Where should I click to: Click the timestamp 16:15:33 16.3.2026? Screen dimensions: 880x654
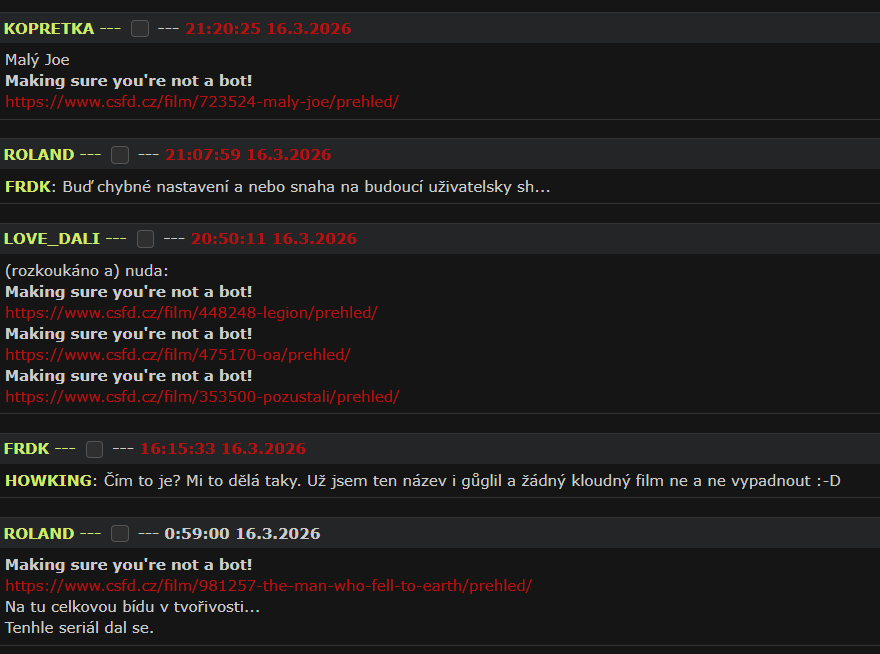click(x=223, y=449)
